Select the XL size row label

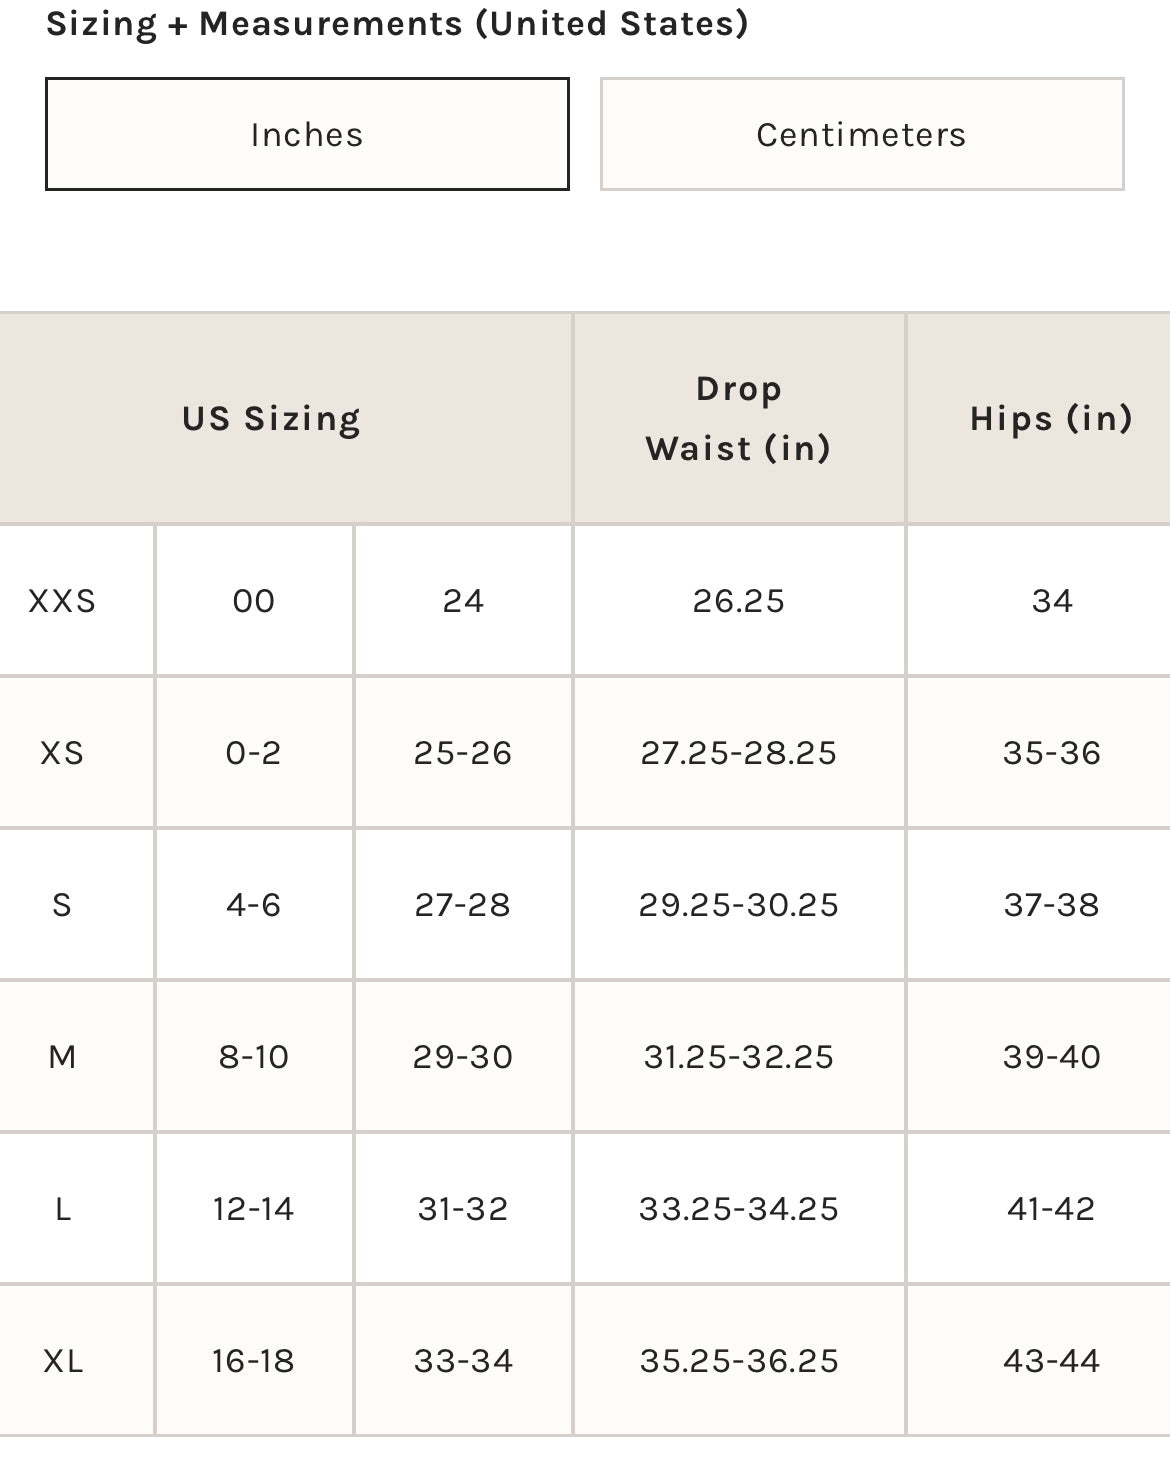tap(62, 1361)
